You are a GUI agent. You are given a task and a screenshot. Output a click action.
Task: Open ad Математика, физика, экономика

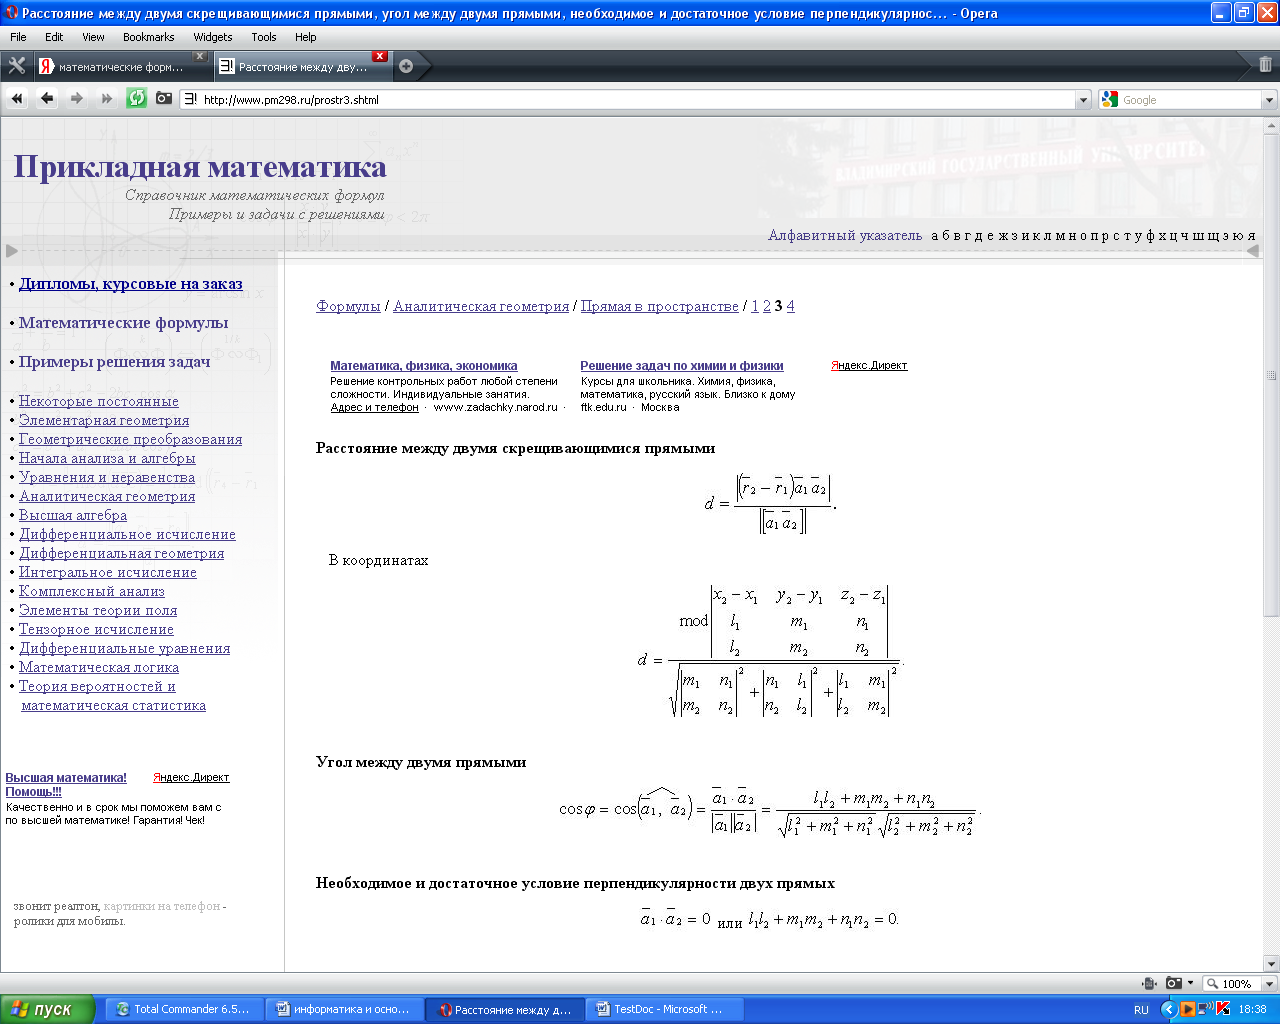coord(424,366)
